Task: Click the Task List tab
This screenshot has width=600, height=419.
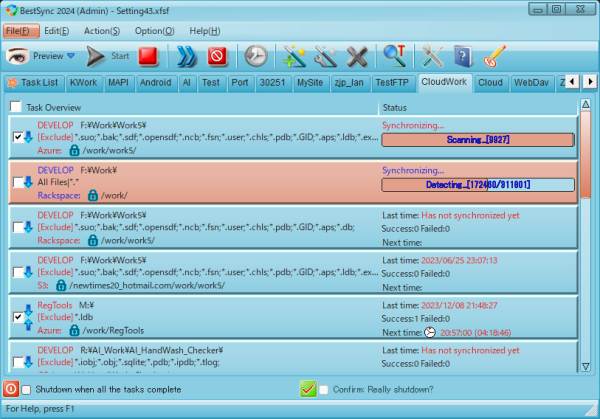Action: (34, 83)
